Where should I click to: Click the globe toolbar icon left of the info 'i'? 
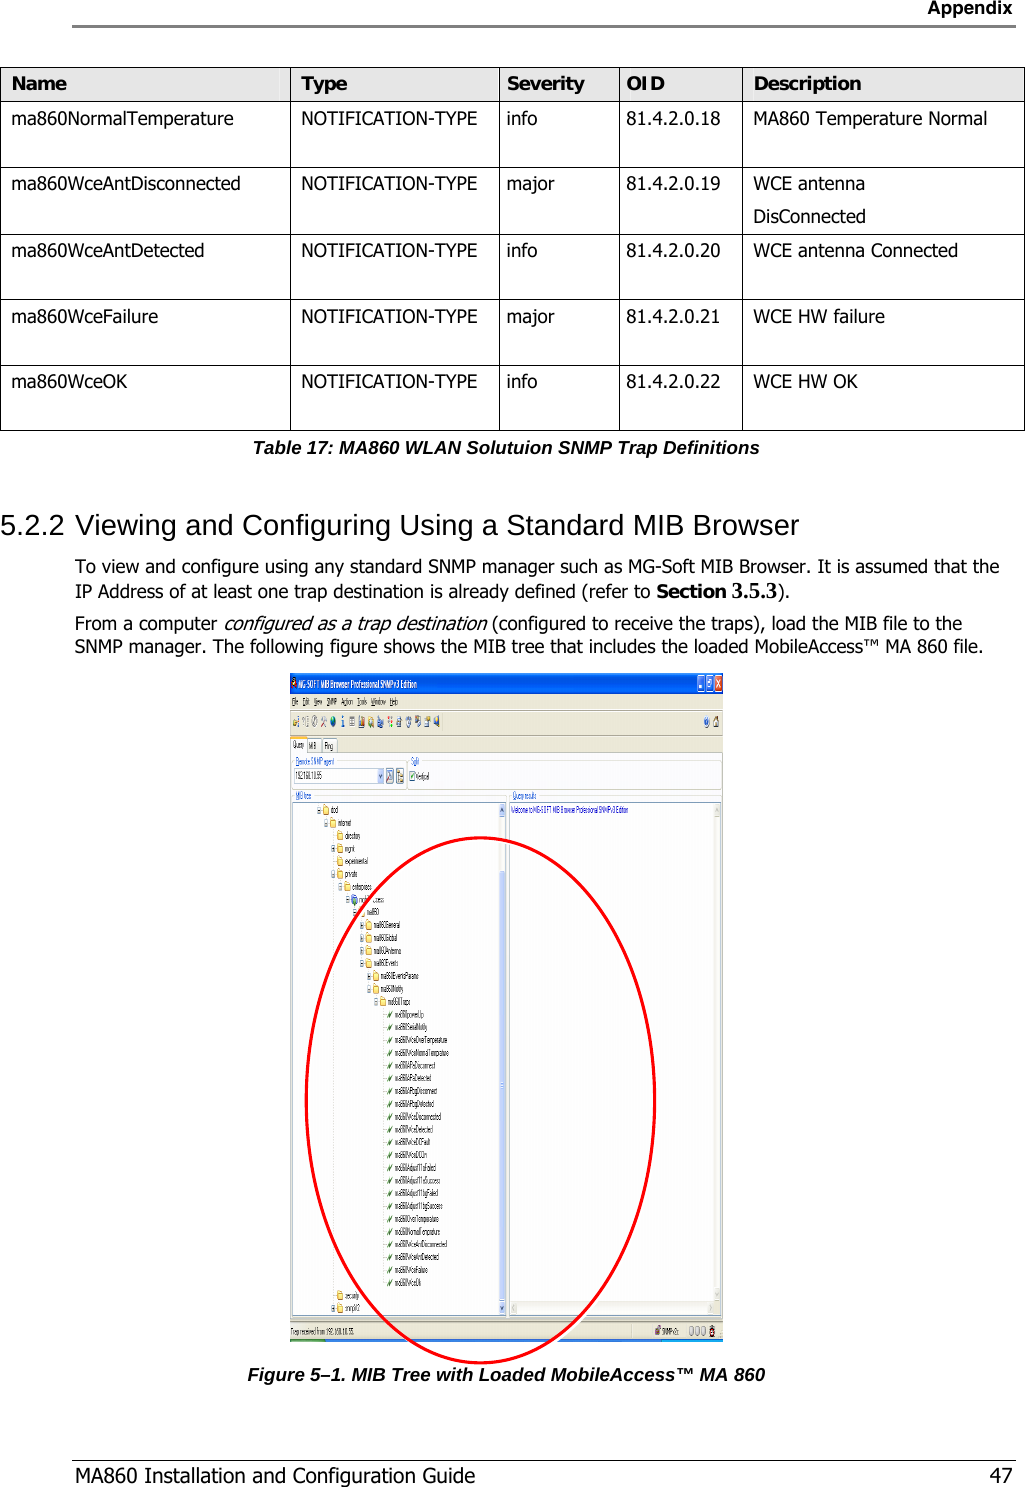click(333, 721)
